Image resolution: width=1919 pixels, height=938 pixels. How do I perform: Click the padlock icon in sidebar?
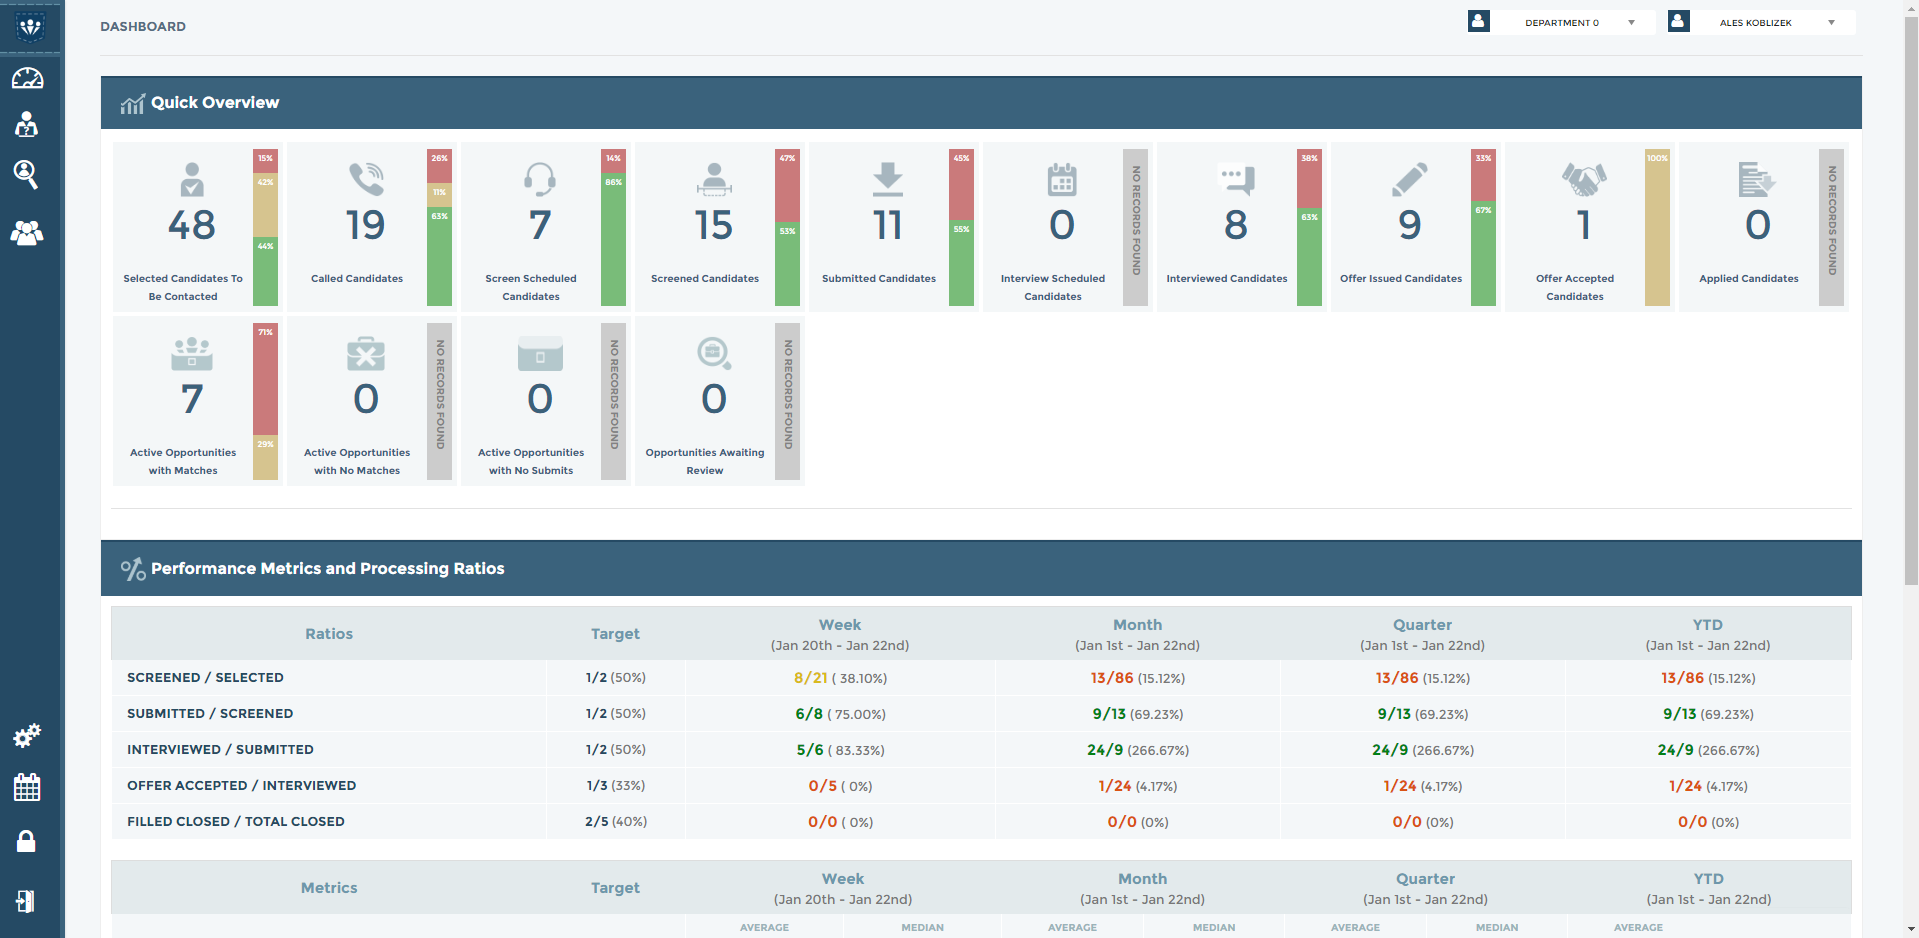click(27, 841)
